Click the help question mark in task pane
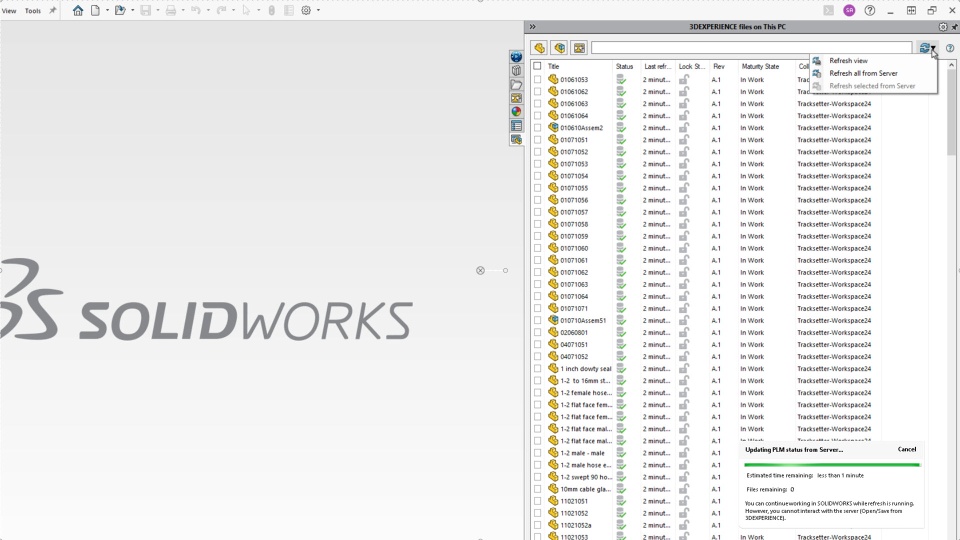960x540 pixels. pos(950,48)
